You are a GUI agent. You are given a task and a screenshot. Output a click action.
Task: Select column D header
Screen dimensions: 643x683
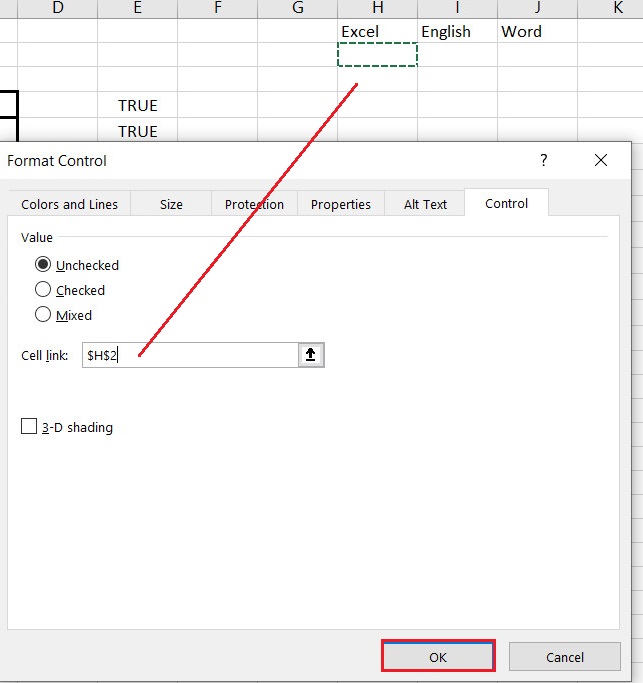(58, 8)
